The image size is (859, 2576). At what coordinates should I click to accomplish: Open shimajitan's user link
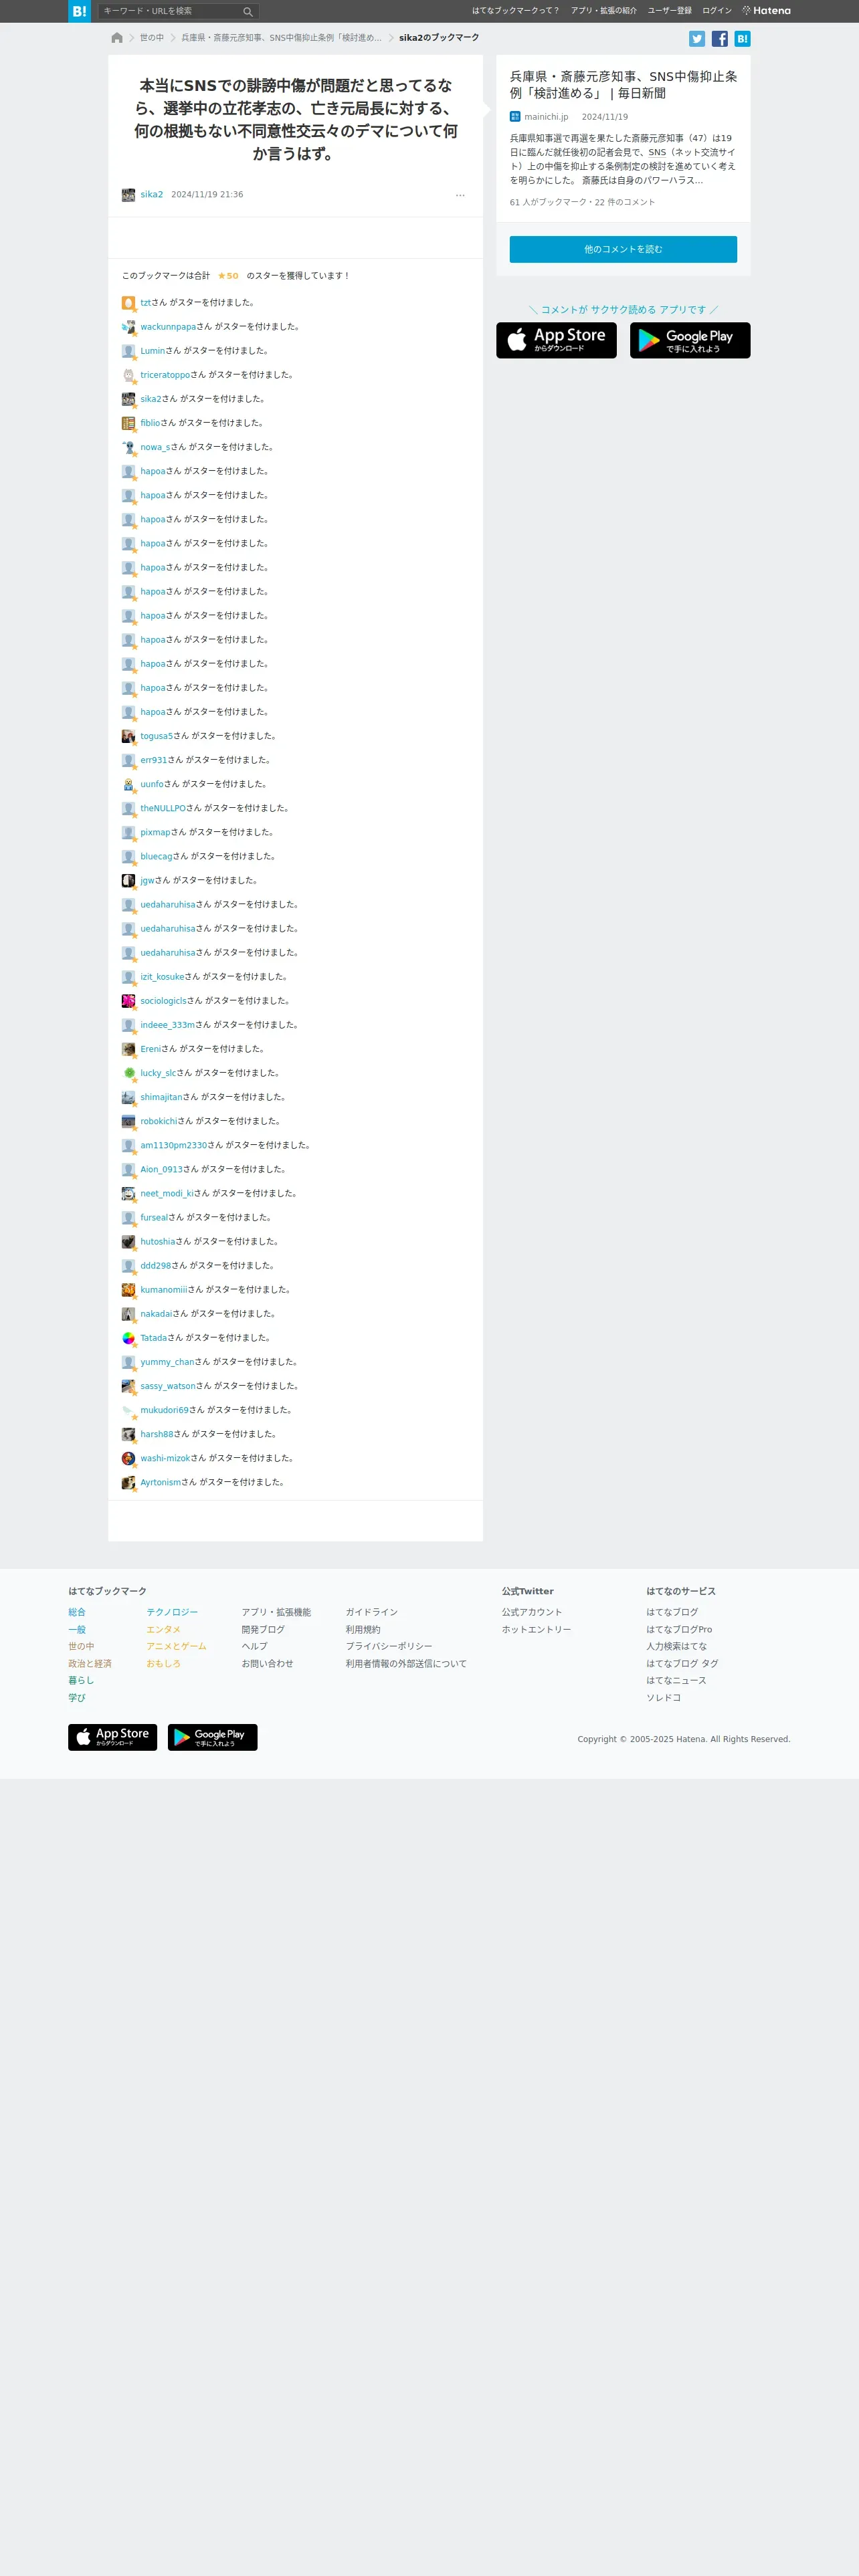[x=161, y=1097]
